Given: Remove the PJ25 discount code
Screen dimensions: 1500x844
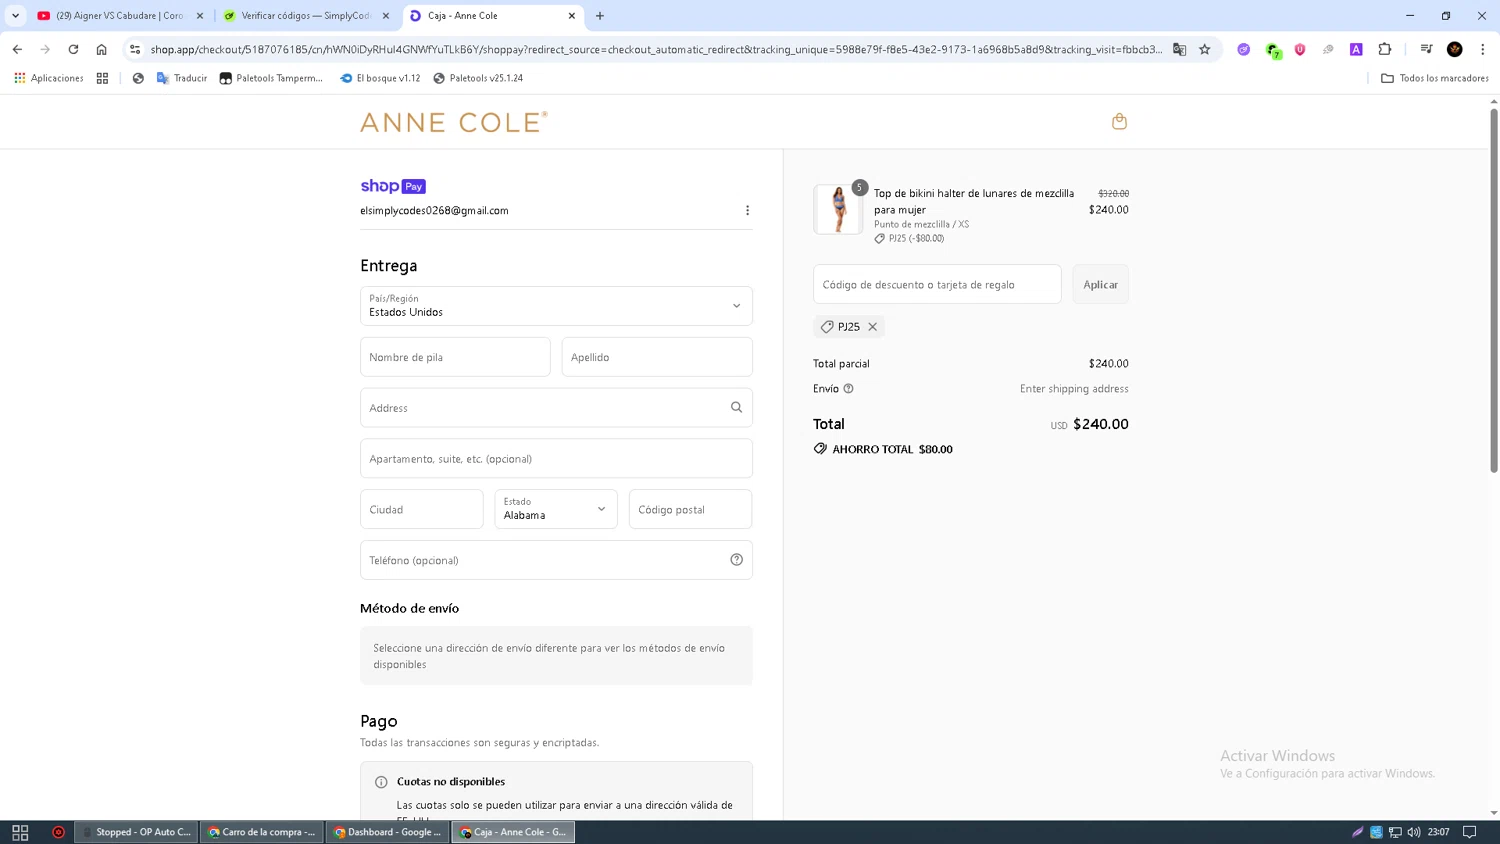Looking at the screenshot, I should click(872, 327).
